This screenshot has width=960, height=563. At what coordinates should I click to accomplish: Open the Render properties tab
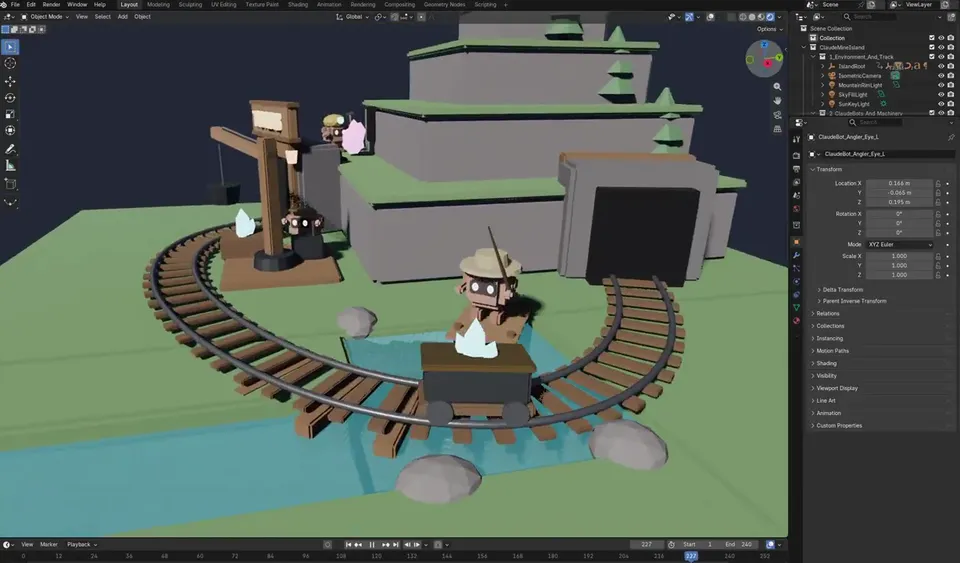797,156
